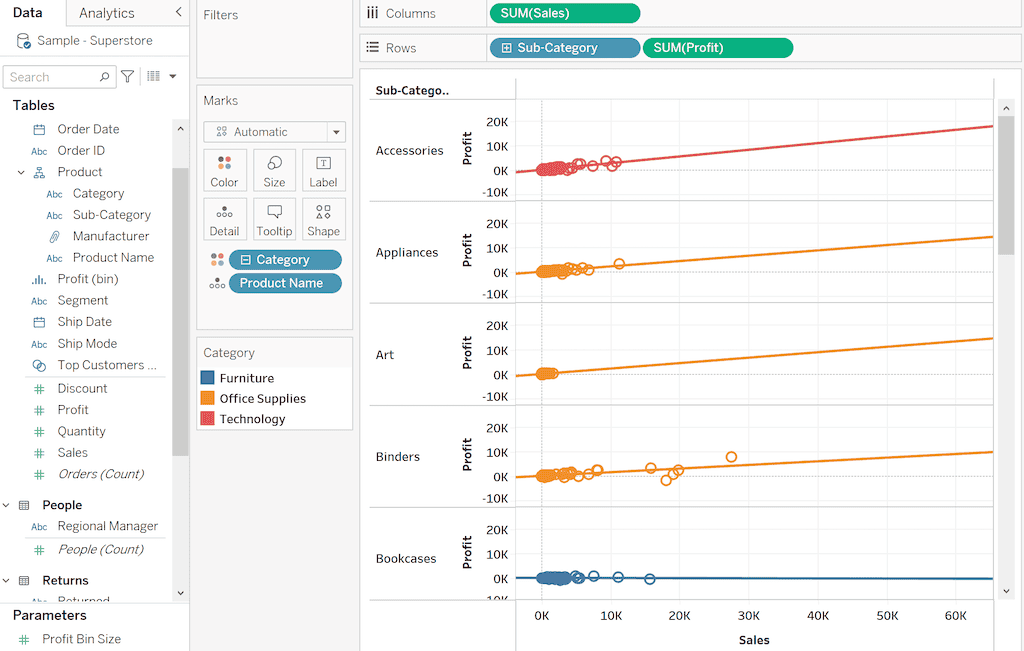Image resolution: width=1024 pixels, height=651 pixels.
Task: Open the Color marks card
Action: pos(224,170)
